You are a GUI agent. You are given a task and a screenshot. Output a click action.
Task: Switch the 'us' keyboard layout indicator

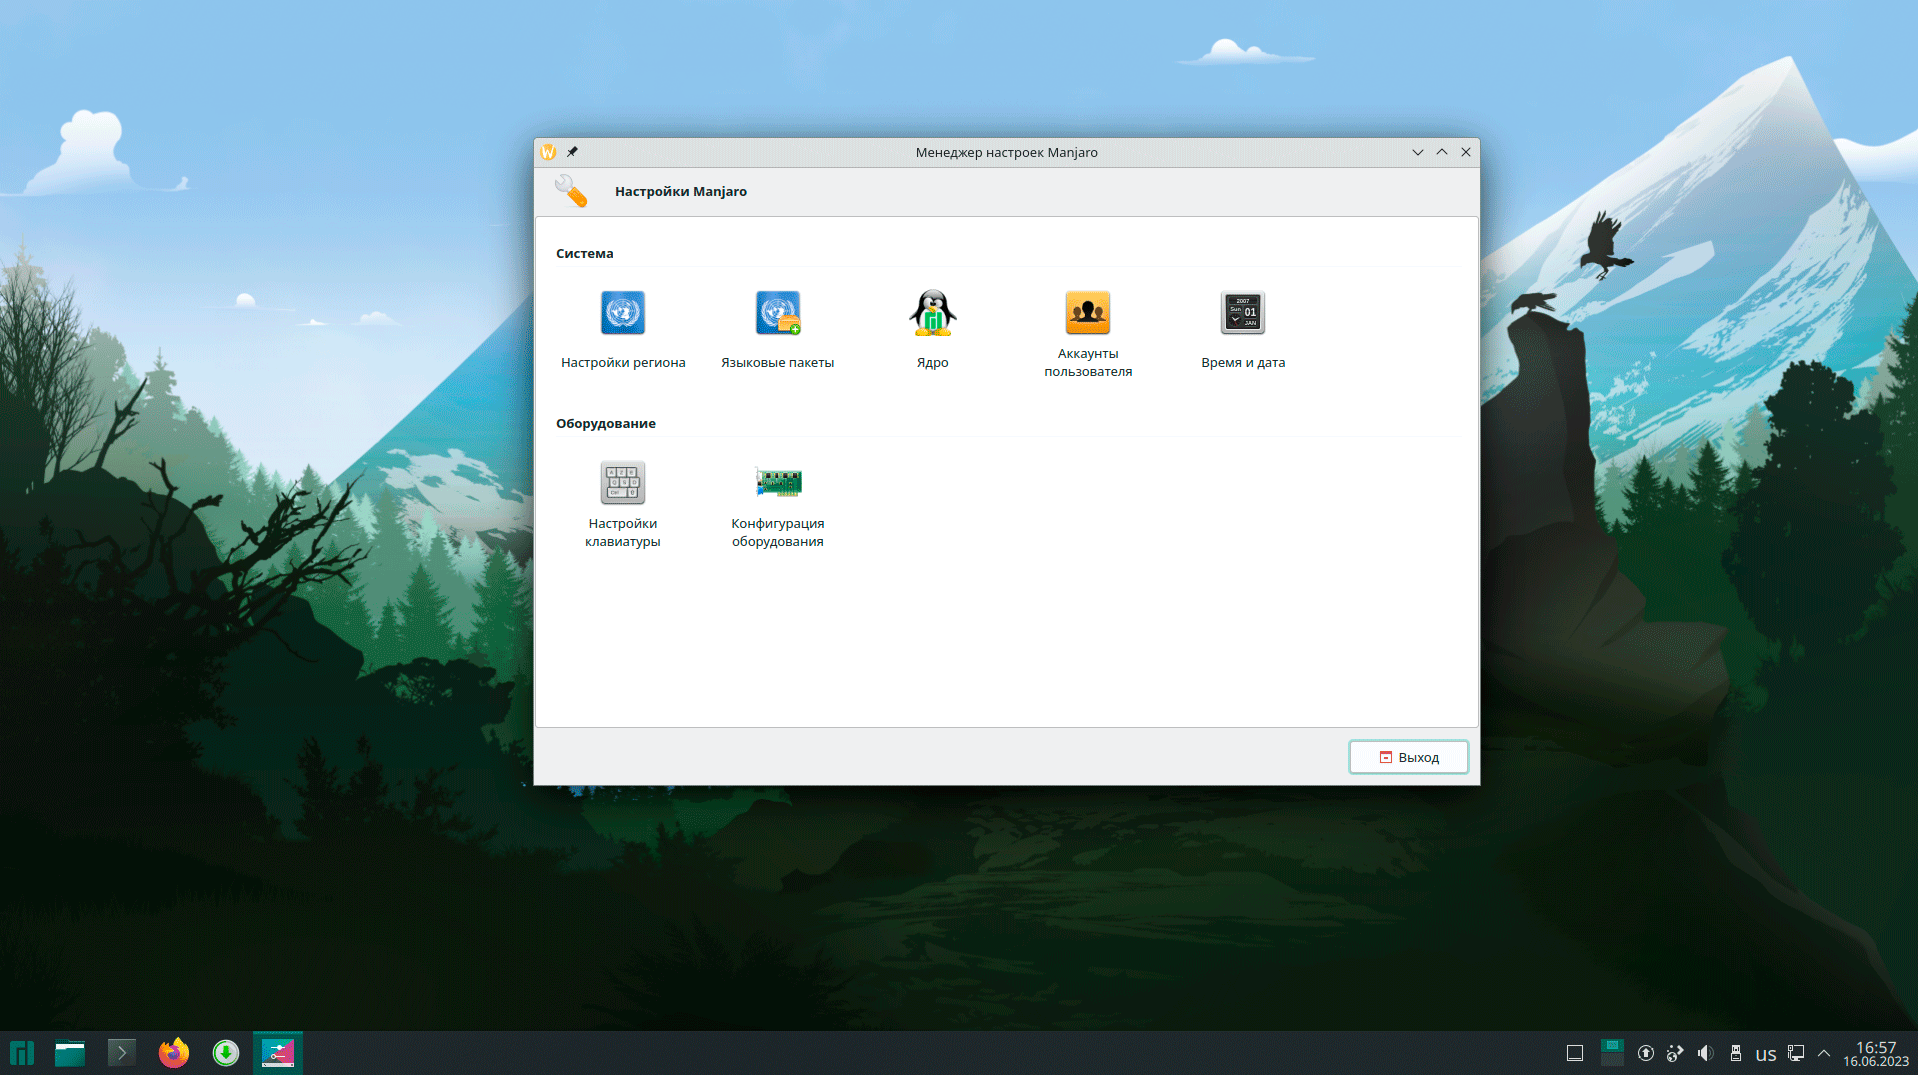click(1766, 1054)
